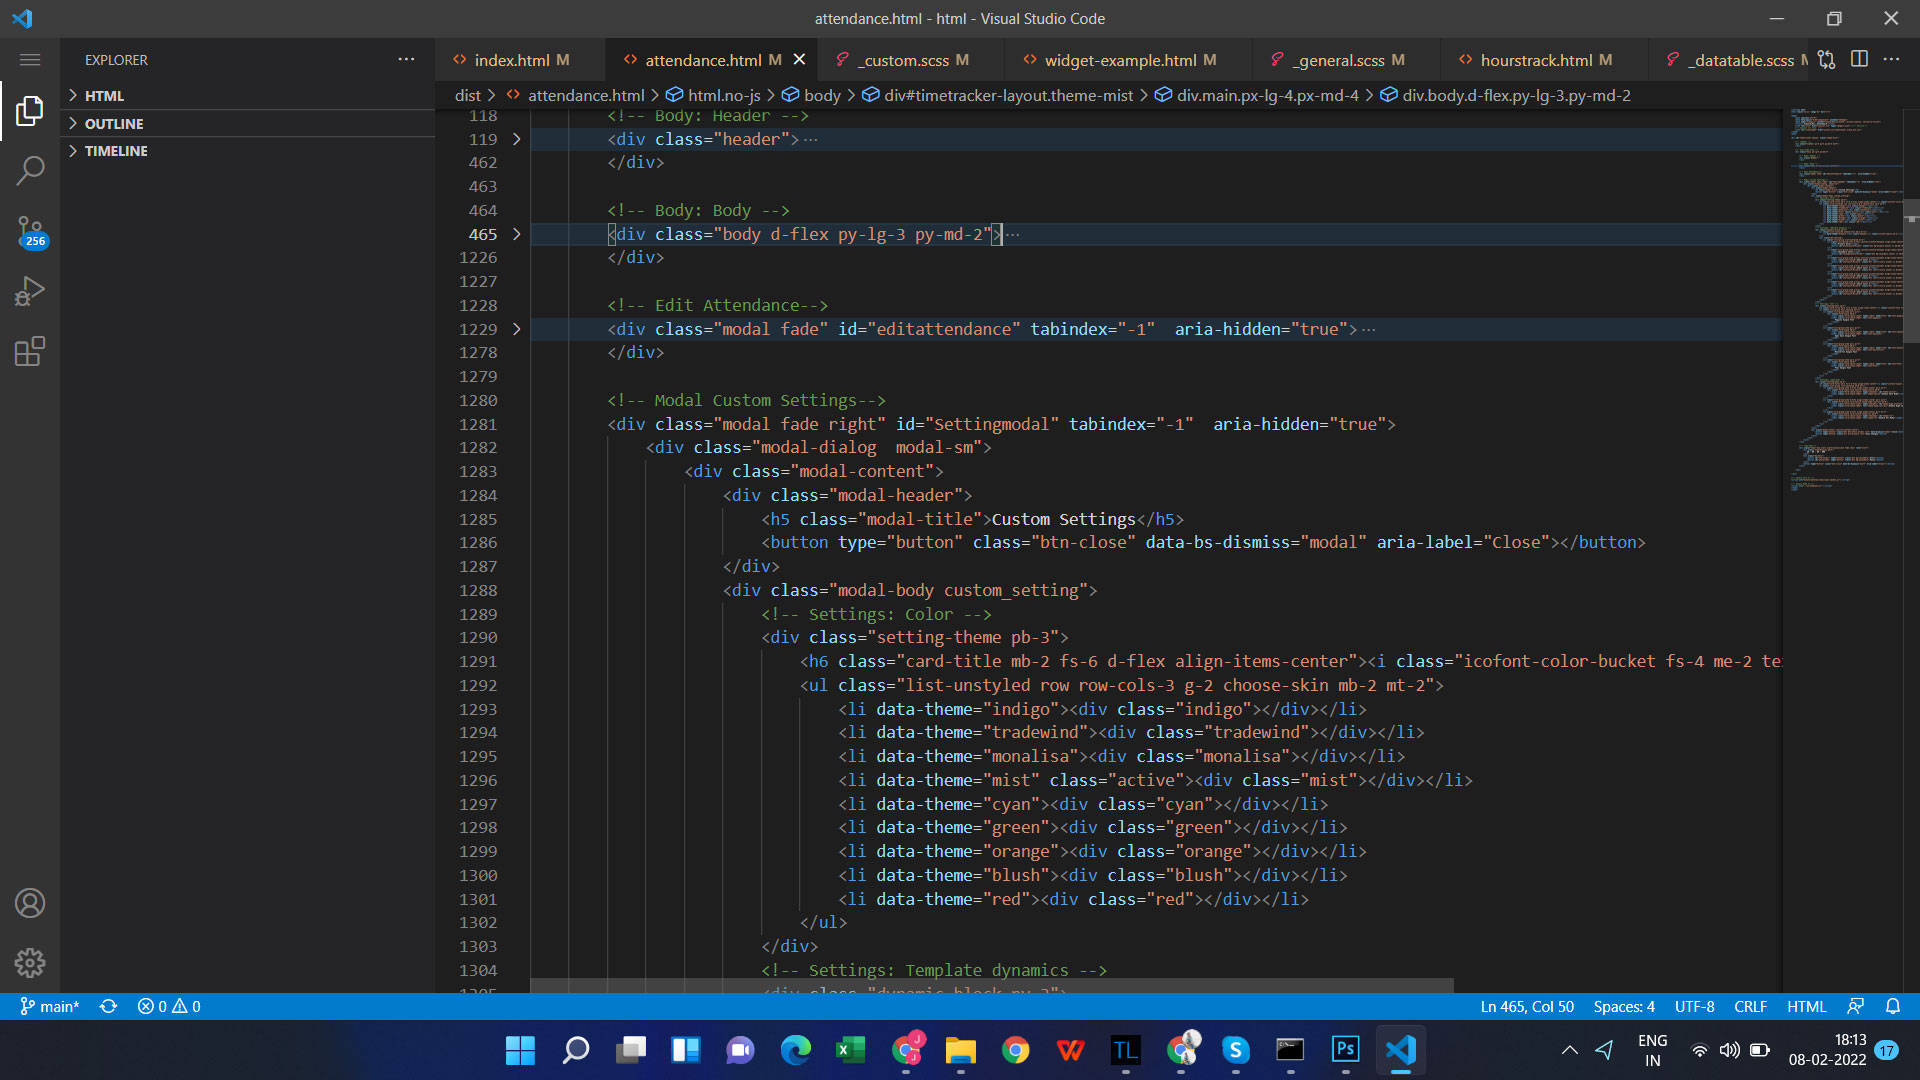Open the Extensions view
This screenshot has height=1080, width=1920.
click(x=30, y=352)
